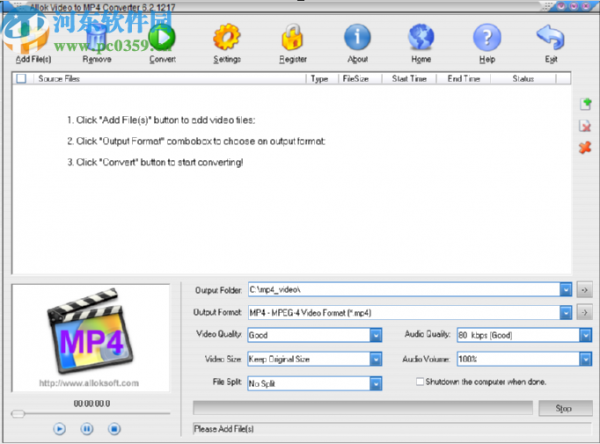Open the Audio Quality dropdown

coord(585,335)
